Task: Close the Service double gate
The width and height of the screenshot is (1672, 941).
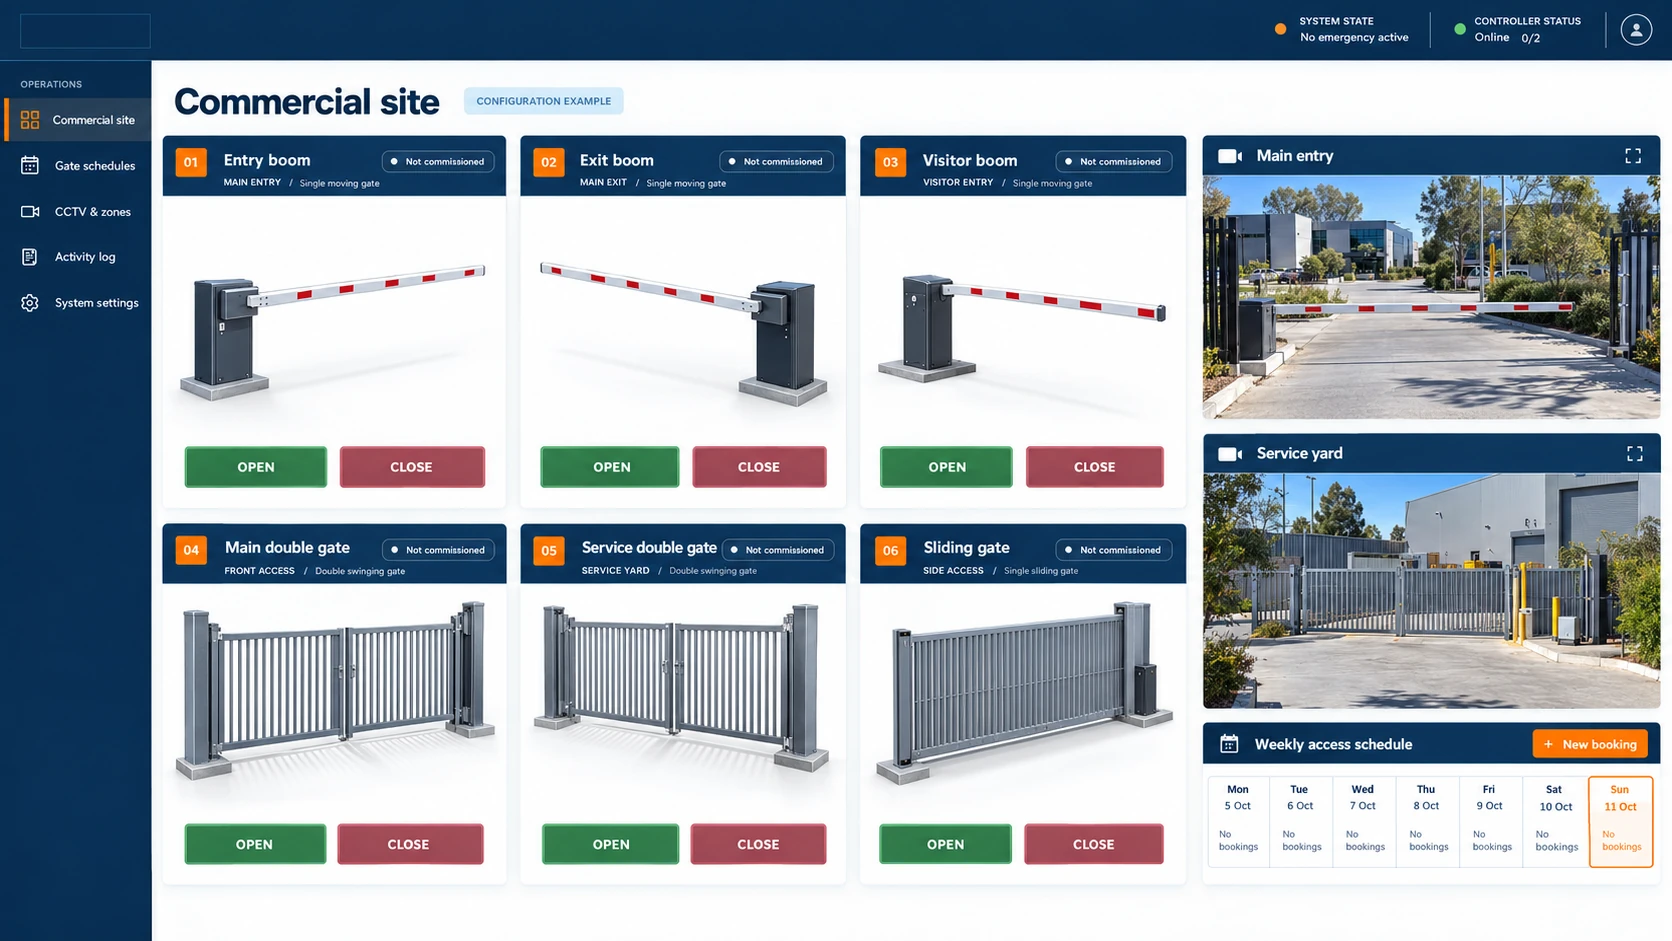Action: pos(758,844)
